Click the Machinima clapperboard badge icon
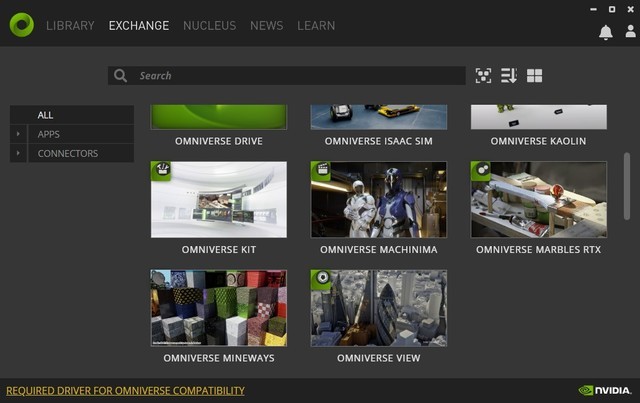The height and width of the screenshot is (403, 640). [321, 170]
